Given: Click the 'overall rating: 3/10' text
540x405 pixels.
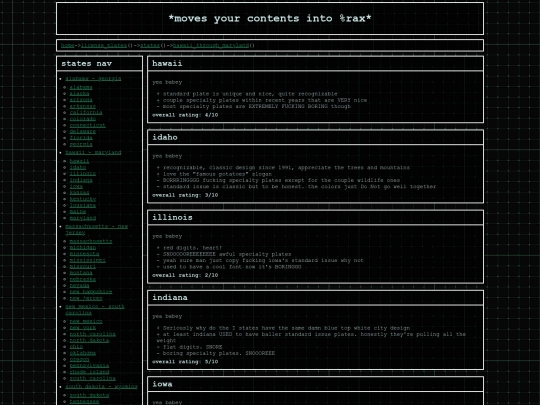Looking at the screenshot, I should [185, 195].
